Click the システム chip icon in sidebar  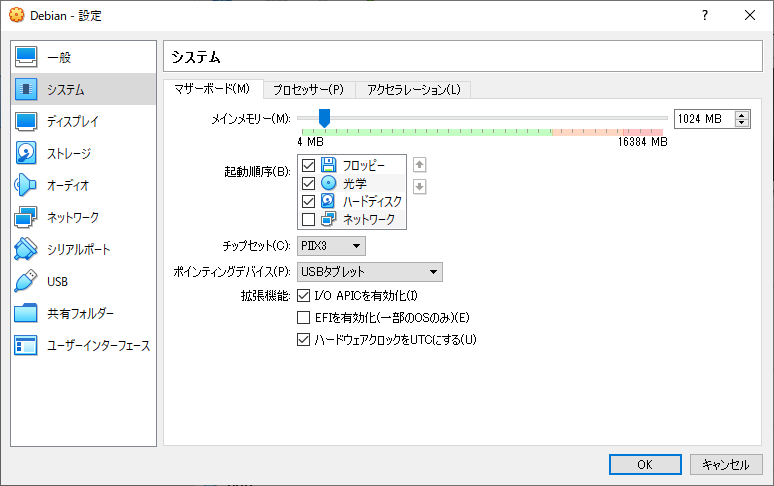[x=26, y=89]
